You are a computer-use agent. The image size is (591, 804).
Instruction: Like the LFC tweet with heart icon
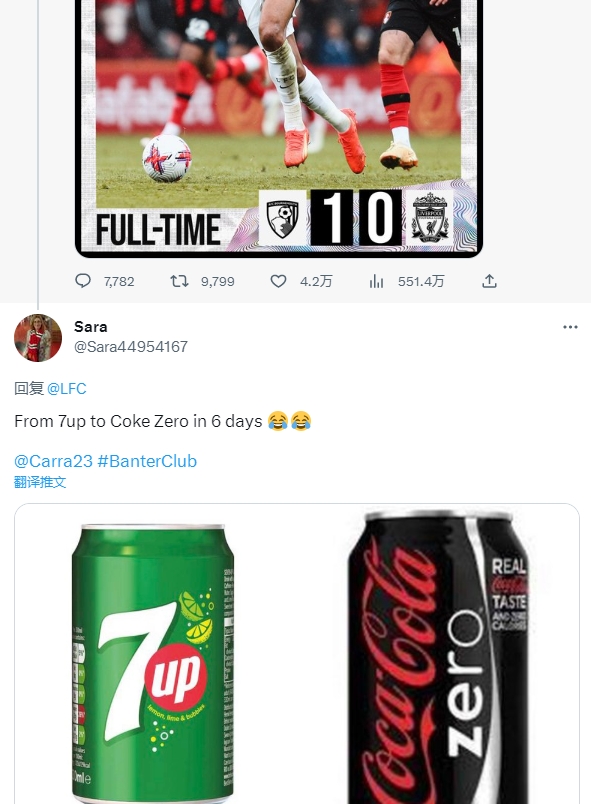(278, 281)
